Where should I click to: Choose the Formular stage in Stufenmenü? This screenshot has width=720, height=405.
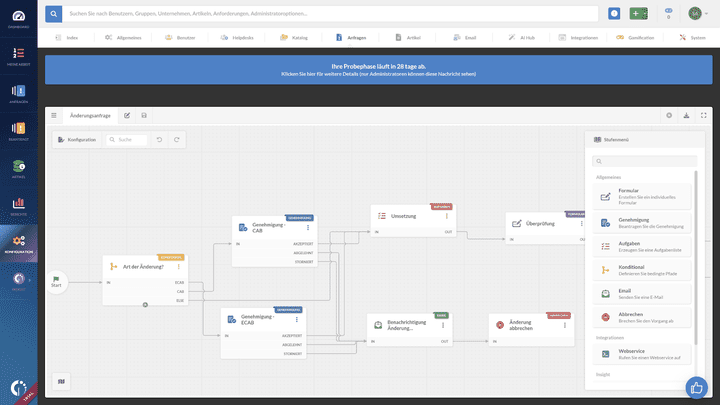(641, 197)
